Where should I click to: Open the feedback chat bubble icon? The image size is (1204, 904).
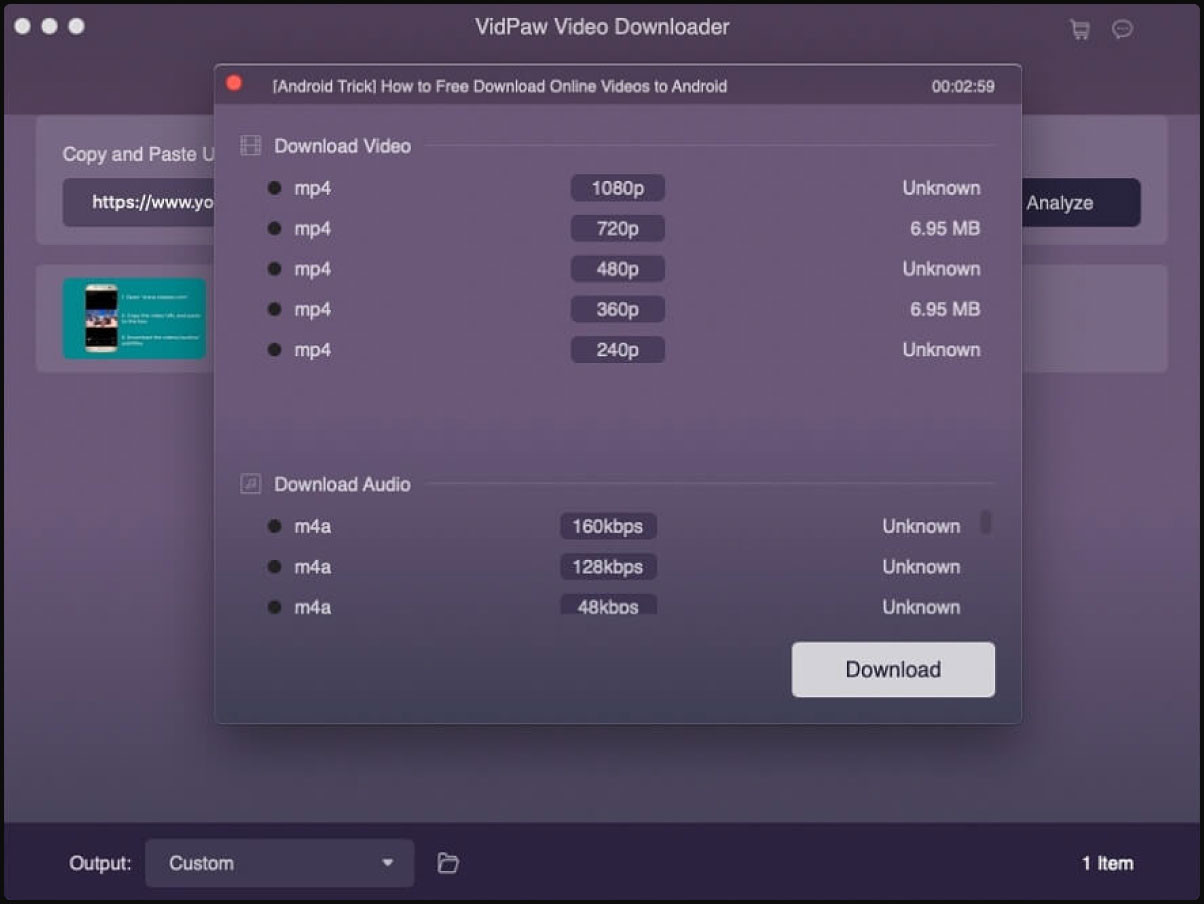(1123, 30)
